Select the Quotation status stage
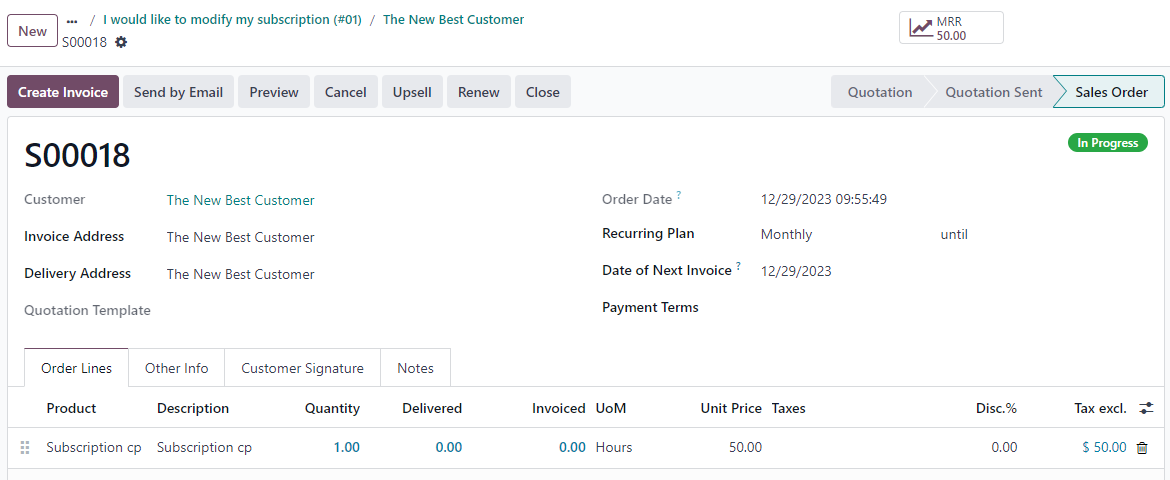Screen dimensions: 1170x480 (x=880, y=92)
